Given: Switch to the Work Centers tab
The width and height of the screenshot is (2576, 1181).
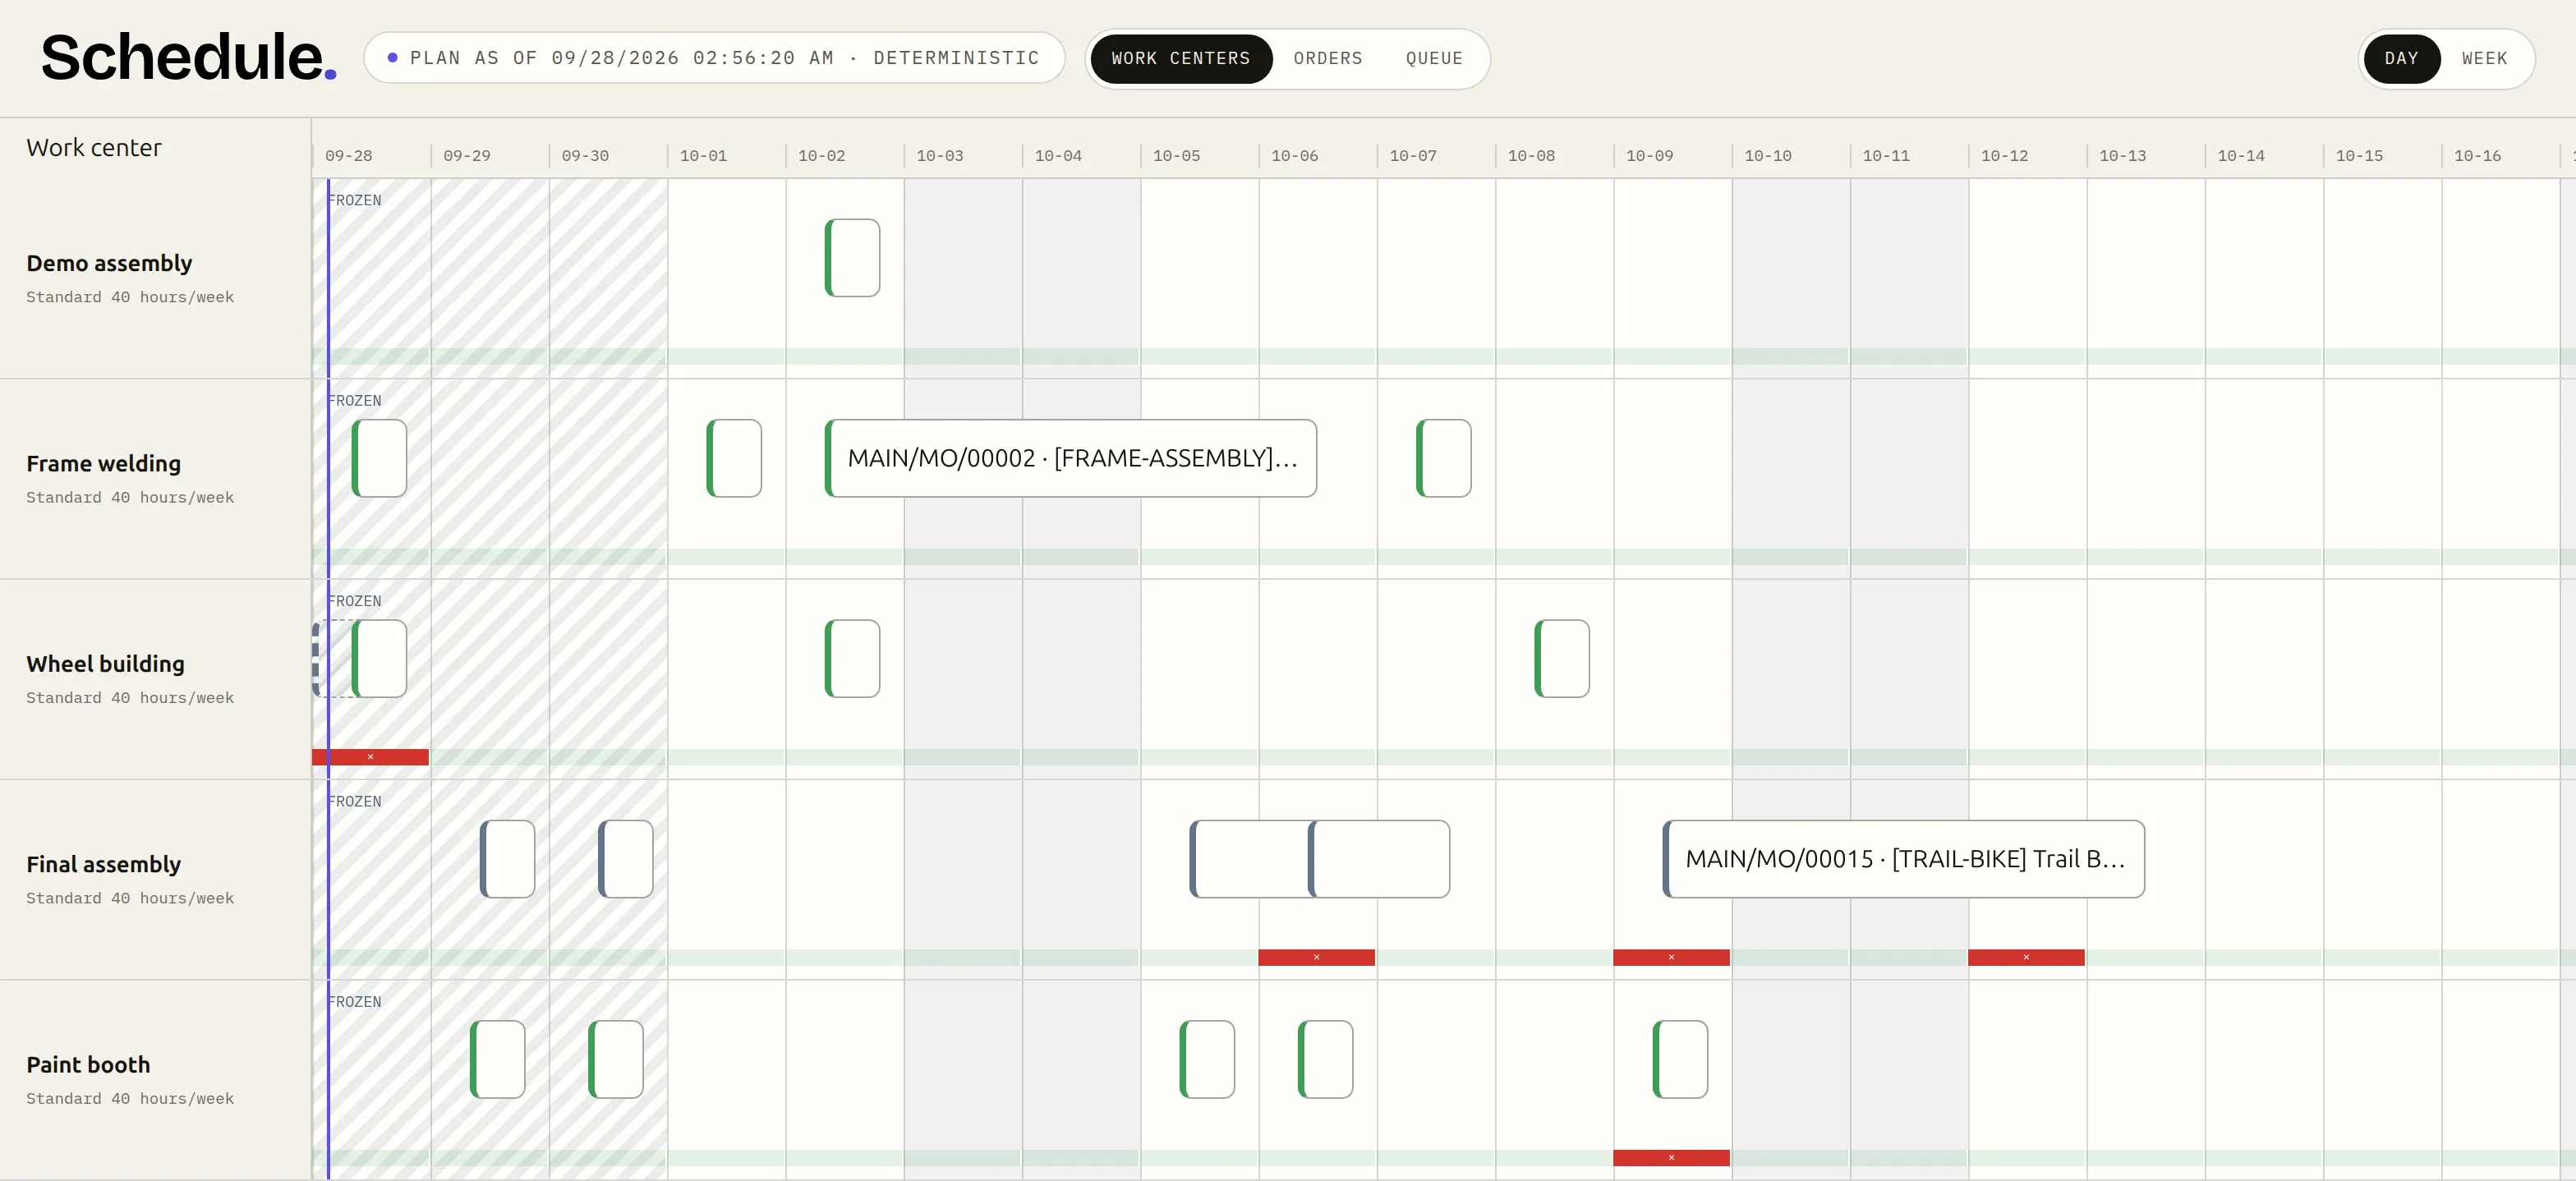Looking at the screenshot, I should [1181, 59].
